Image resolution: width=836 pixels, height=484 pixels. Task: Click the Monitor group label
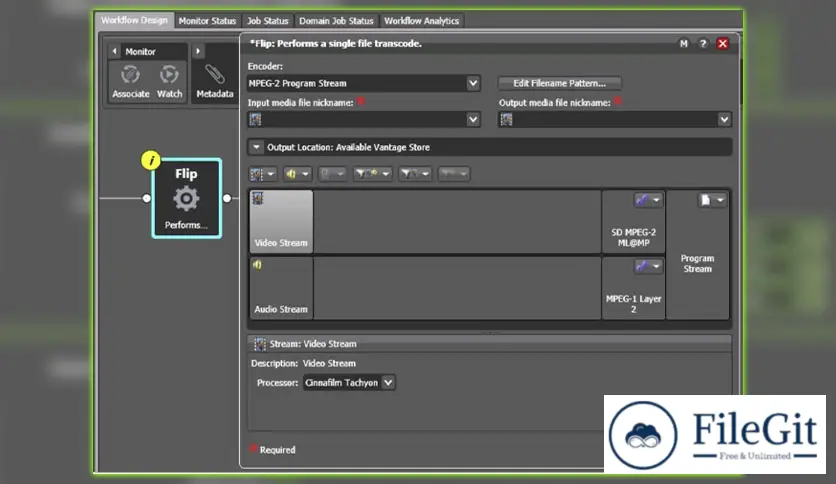(140, 52)
